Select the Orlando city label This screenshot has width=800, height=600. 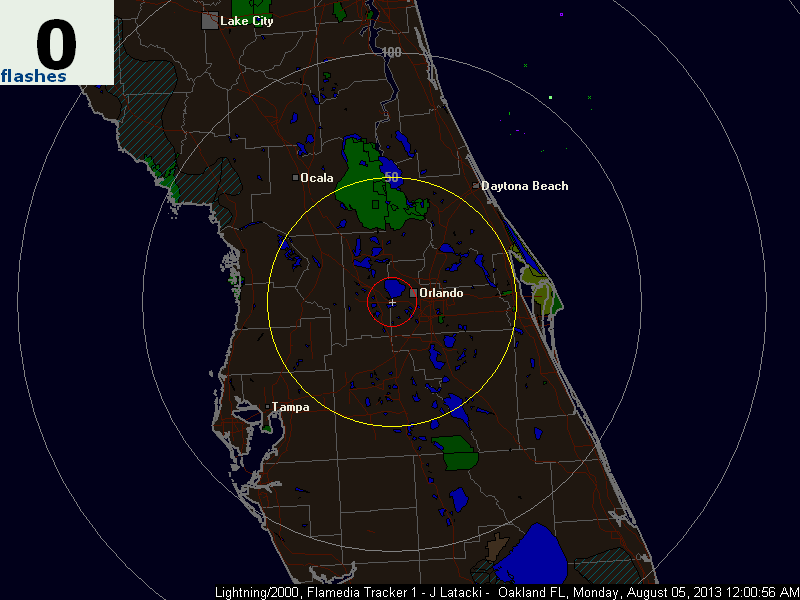[x=441, y=293]
